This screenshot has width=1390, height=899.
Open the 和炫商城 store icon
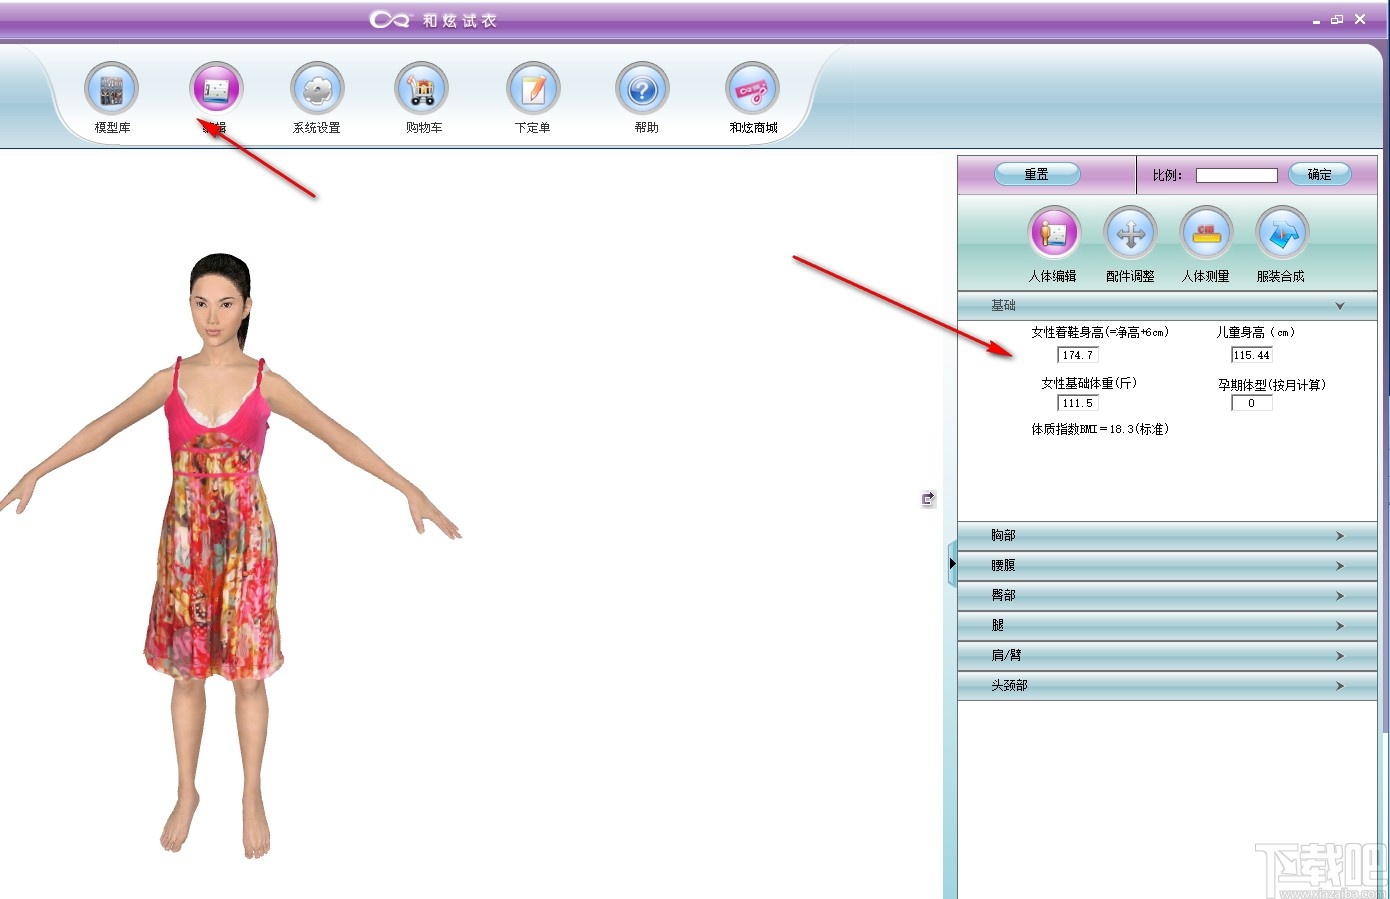coord(753,90)
